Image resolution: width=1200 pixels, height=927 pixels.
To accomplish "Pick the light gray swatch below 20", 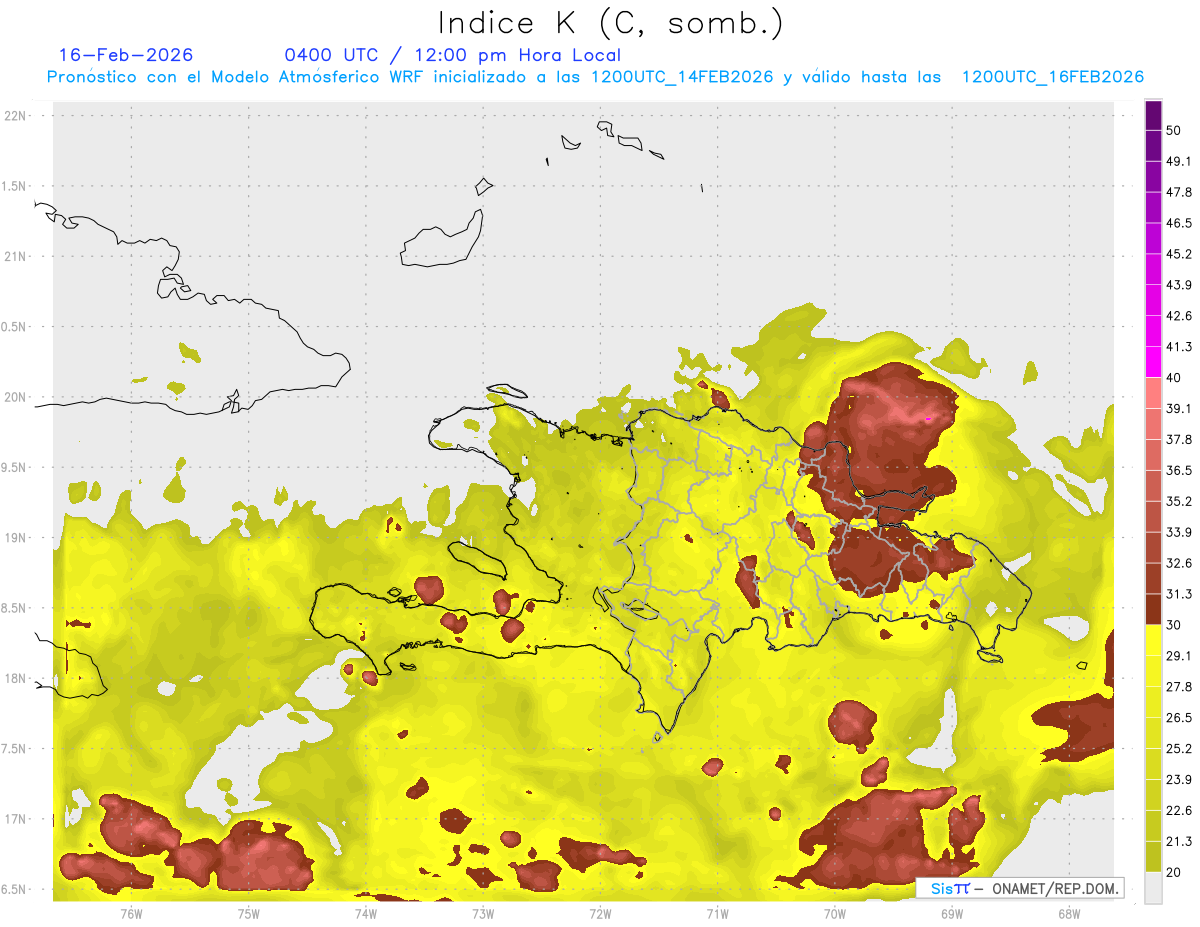I will coord(1153,887).
